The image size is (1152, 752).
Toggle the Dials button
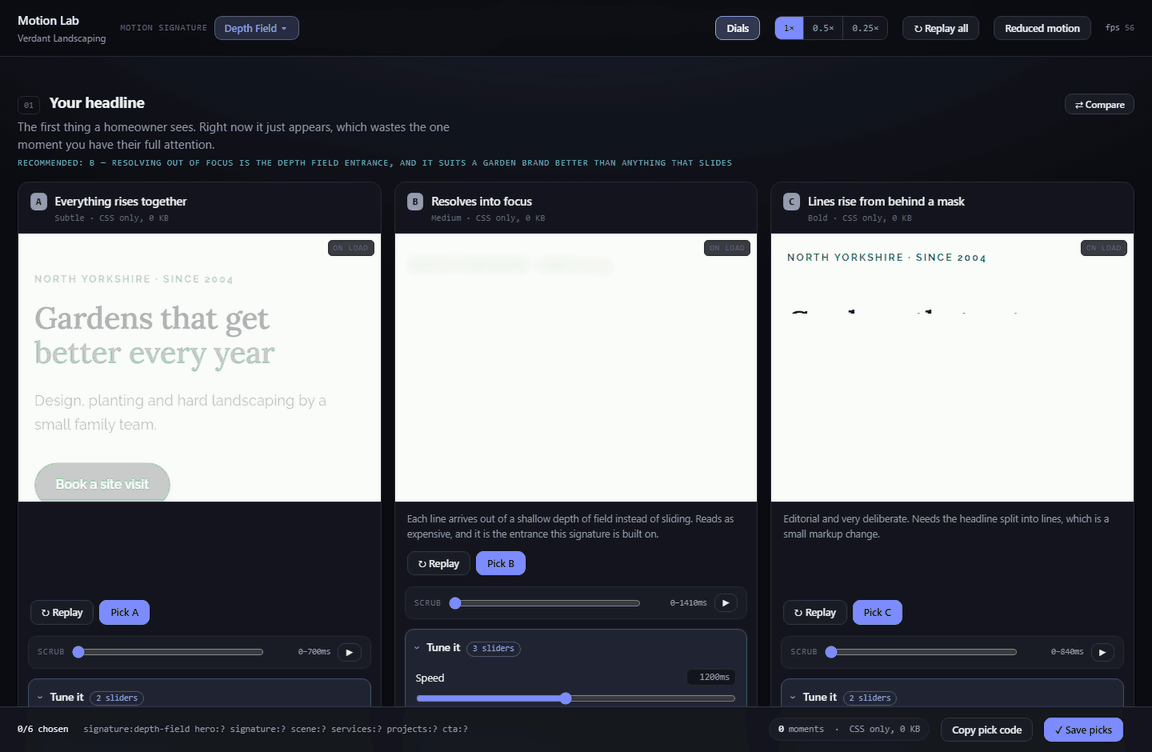click(737, 28)
